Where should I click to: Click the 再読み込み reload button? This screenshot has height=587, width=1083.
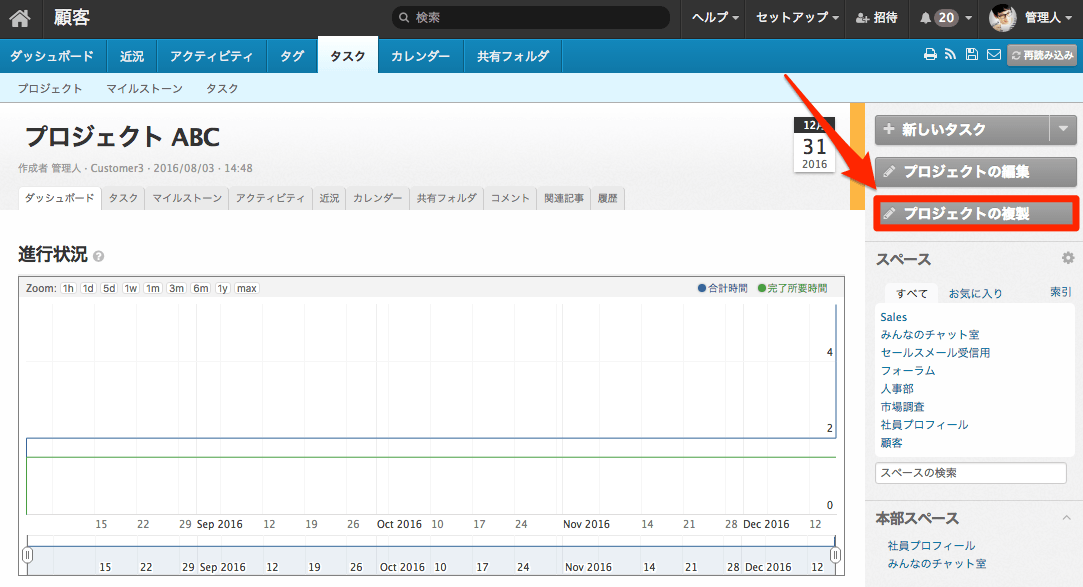(1042, 55)
